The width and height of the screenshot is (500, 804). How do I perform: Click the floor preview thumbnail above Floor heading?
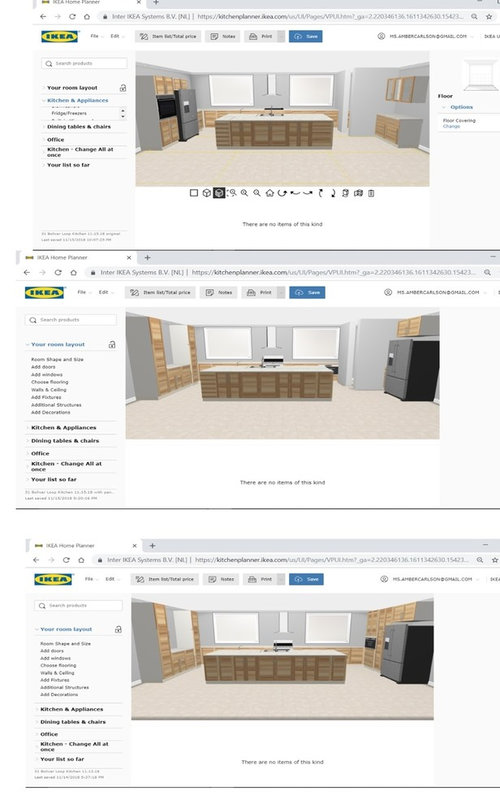[x=480, y=74]
